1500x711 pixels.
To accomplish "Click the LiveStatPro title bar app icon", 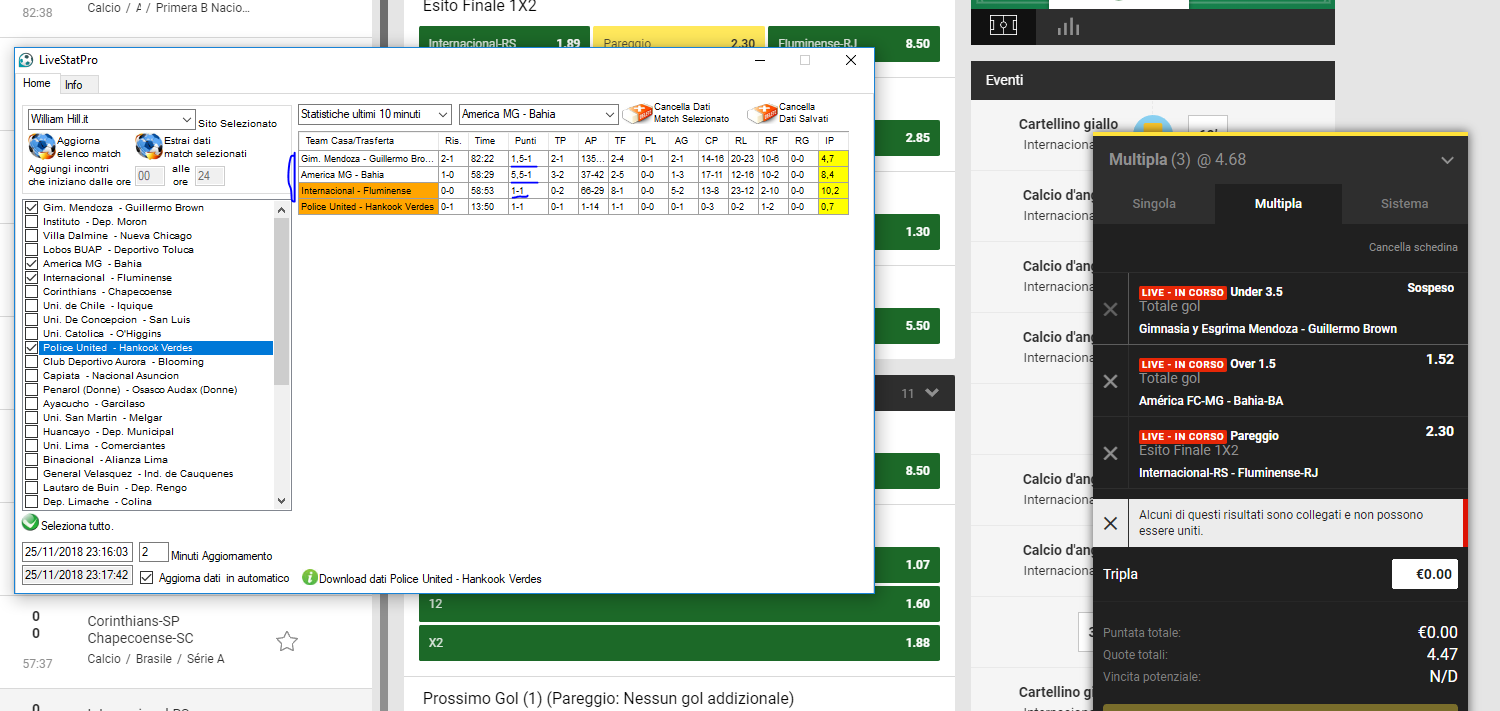I will pyautogui.click(x=26, y=60).
